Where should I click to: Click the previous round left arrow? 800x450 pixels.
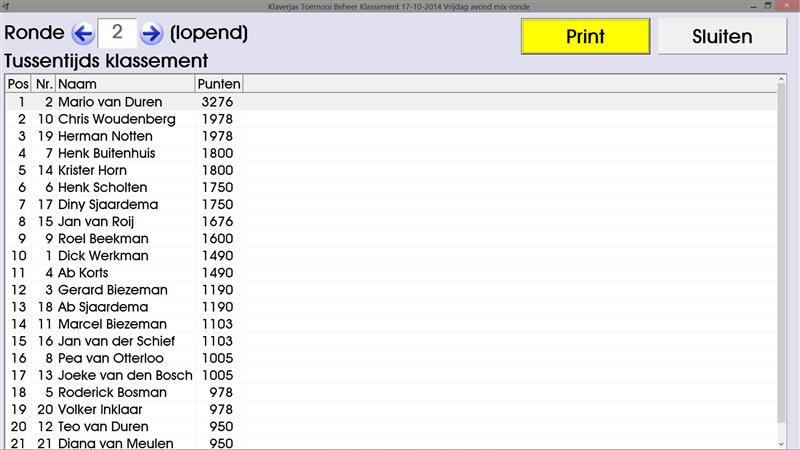pos(84,33)
